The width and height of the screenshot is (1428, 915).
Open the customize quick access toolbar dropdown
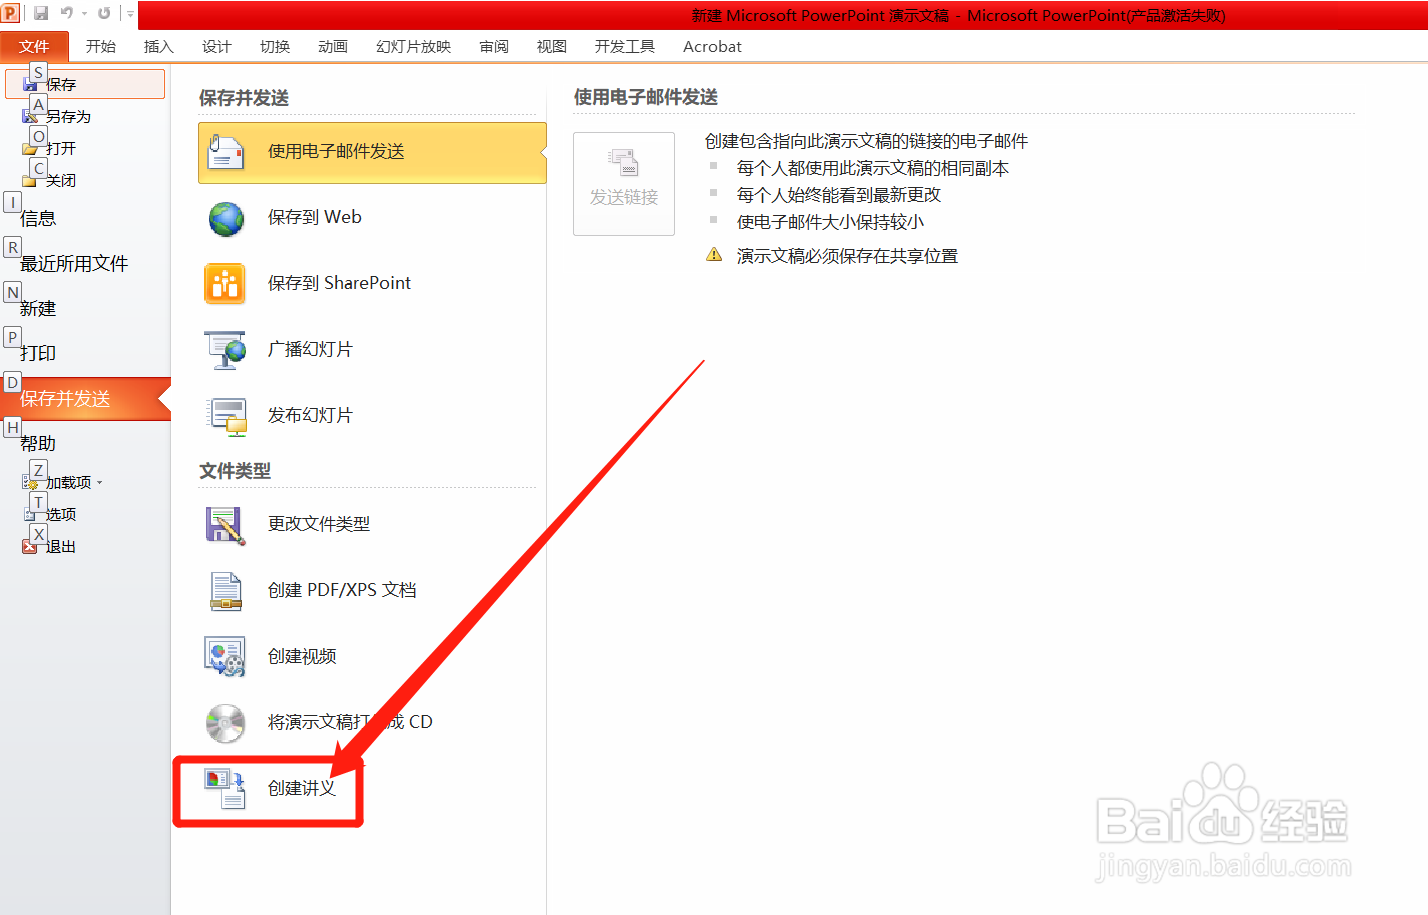(130, 14)
